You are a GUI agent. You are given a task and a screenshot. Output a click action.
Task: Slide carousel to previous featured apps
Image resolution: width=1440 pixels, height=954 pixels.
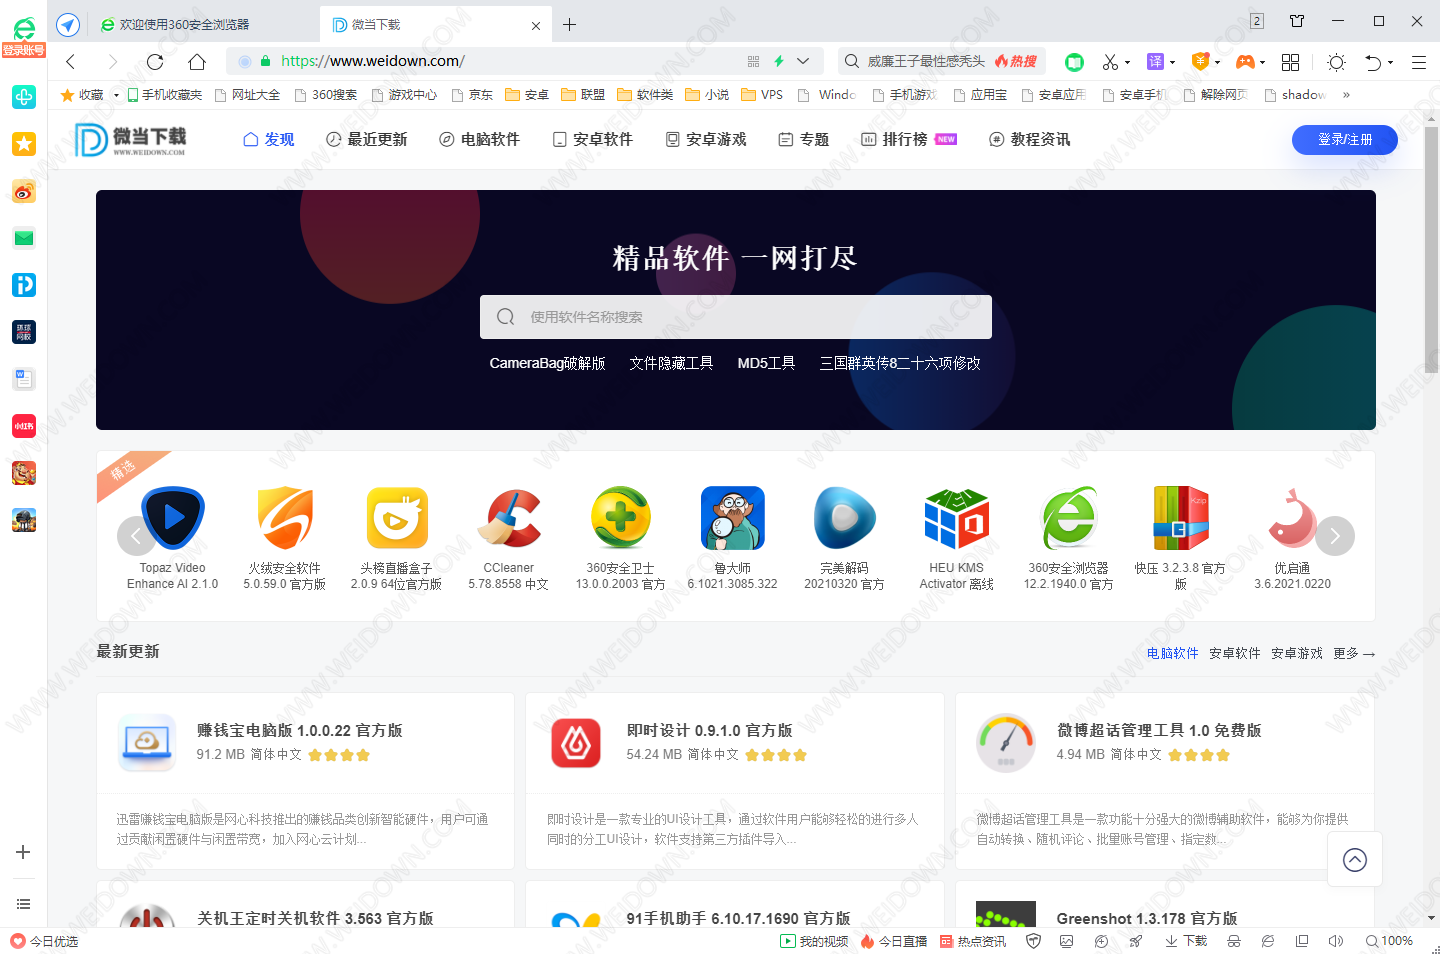pyautogui.click(x=136, y=536)
